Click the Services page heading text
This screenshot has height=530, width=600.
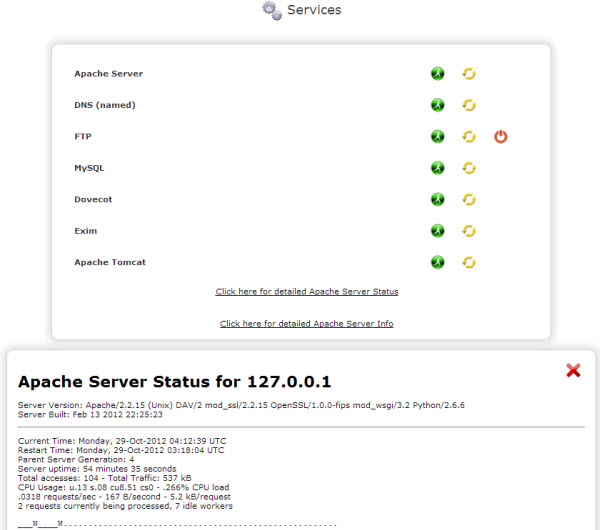pos(314,10)
